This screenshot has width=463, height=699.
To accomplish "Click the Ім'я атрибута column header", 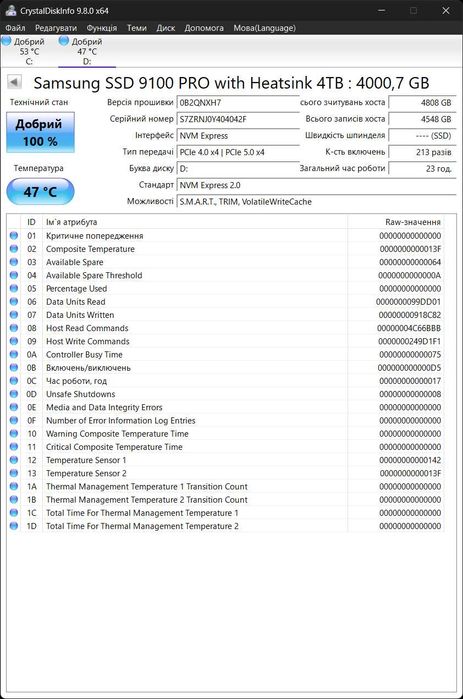I will pos(195,222).
